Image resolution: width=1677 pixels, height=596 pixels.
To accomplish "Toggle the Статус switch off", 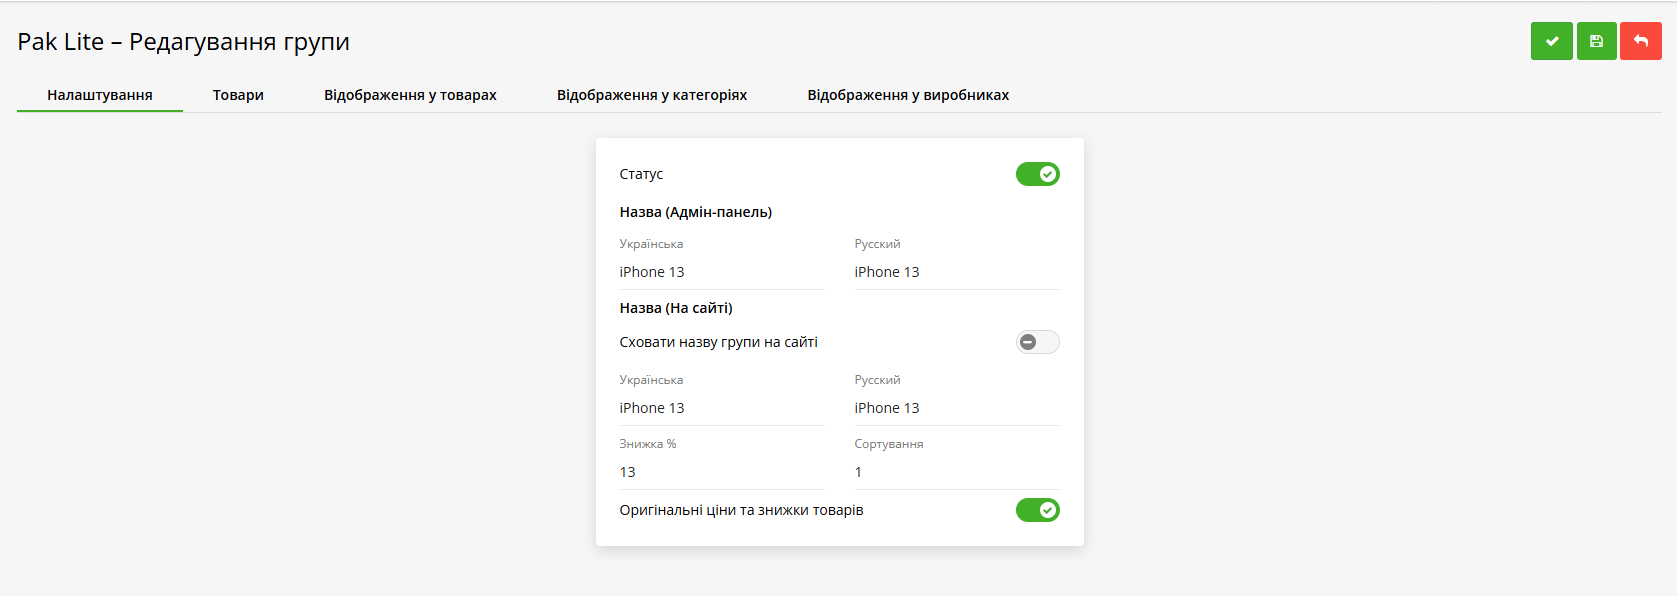I will [1037, 173].
